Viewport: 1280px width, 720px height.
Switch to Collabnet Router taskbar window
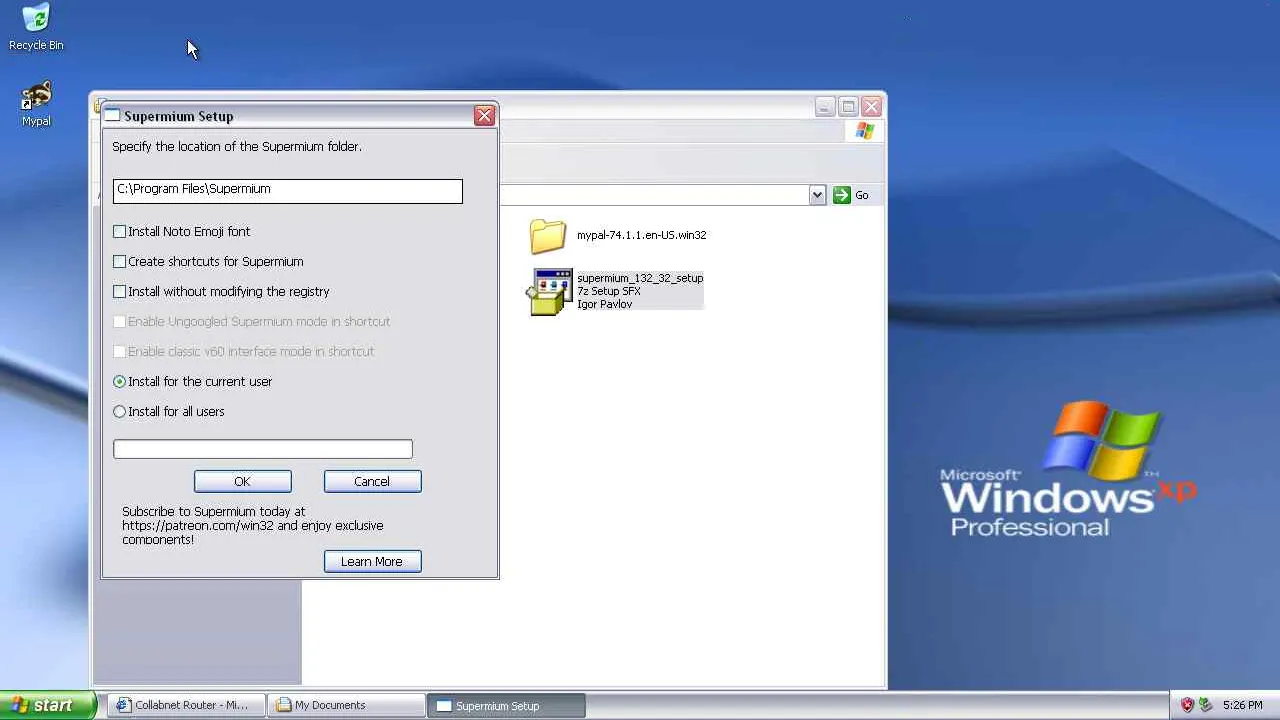coord(186,705)
